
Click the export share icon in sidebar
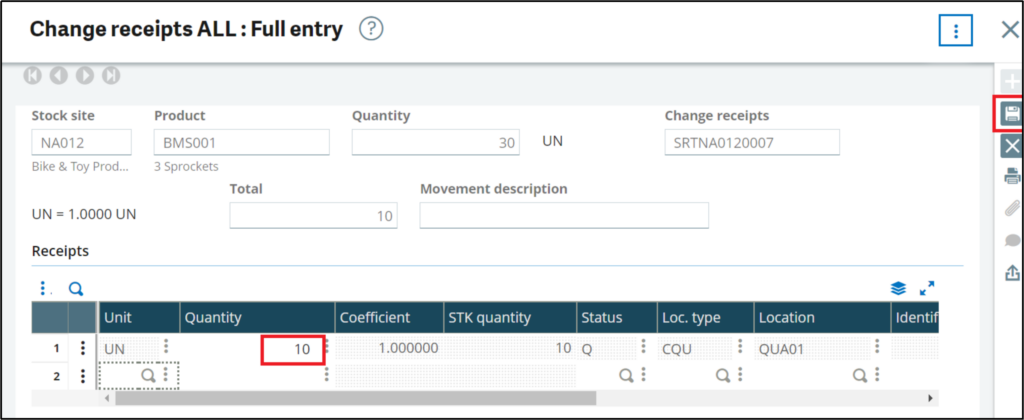1011,272
